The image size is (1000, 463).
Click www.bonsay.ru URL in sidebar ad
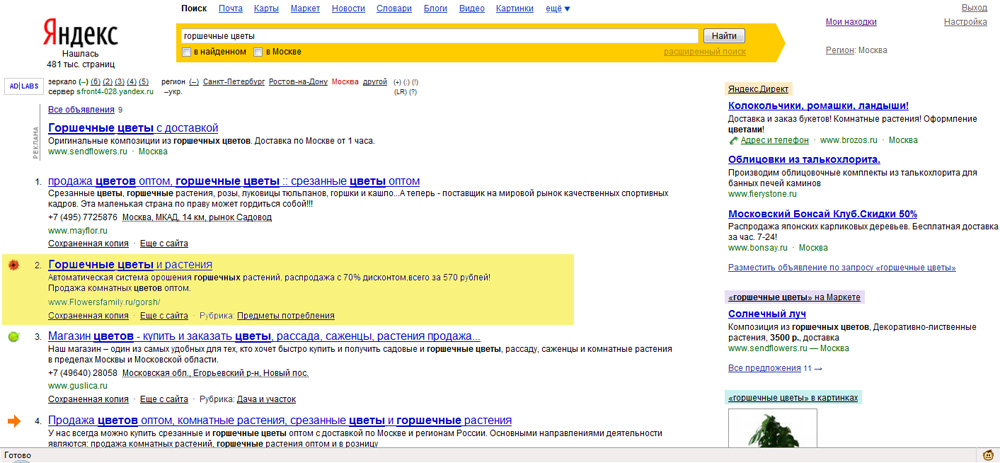pos(757,247)
